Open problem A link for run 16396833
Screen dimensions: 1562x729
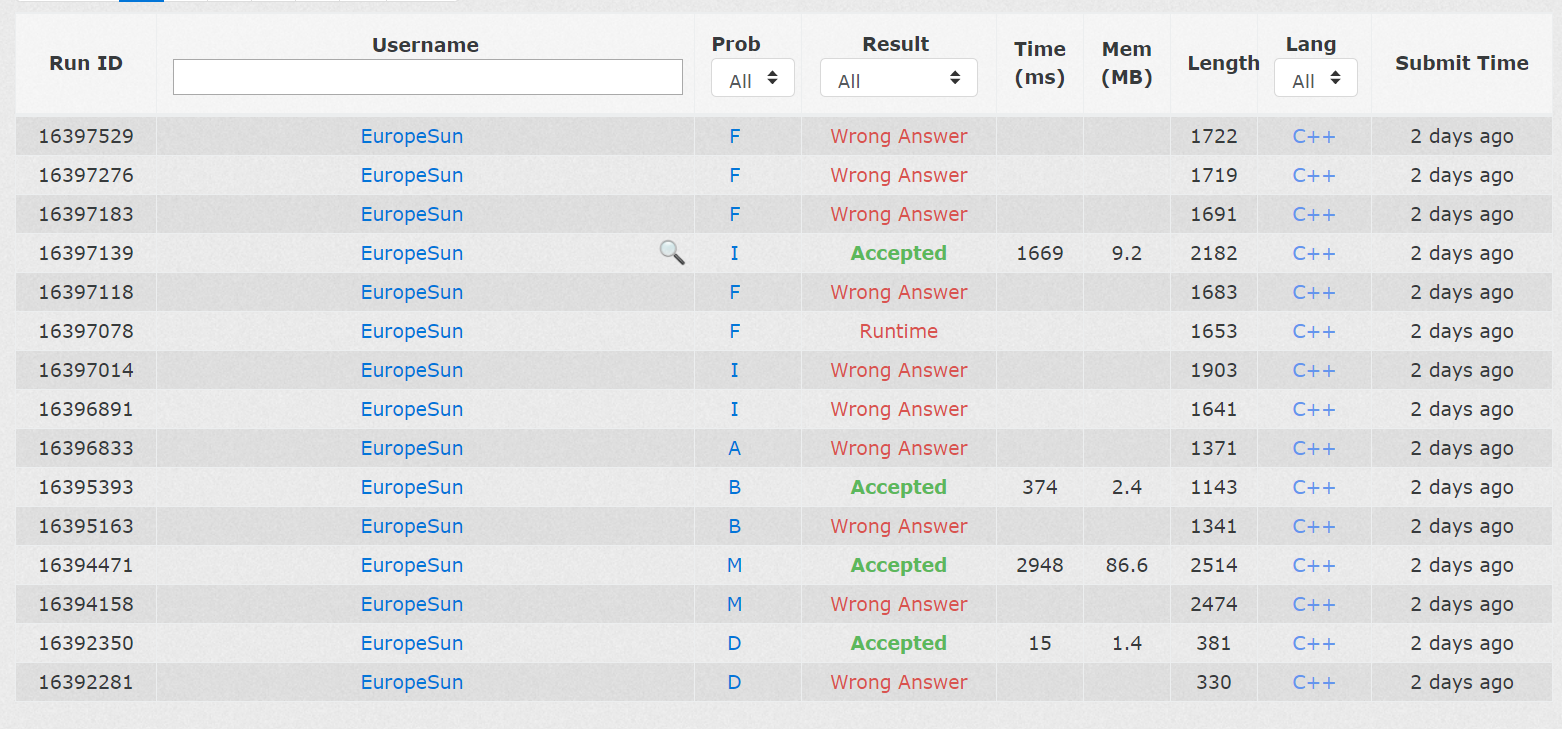point(734,448)
